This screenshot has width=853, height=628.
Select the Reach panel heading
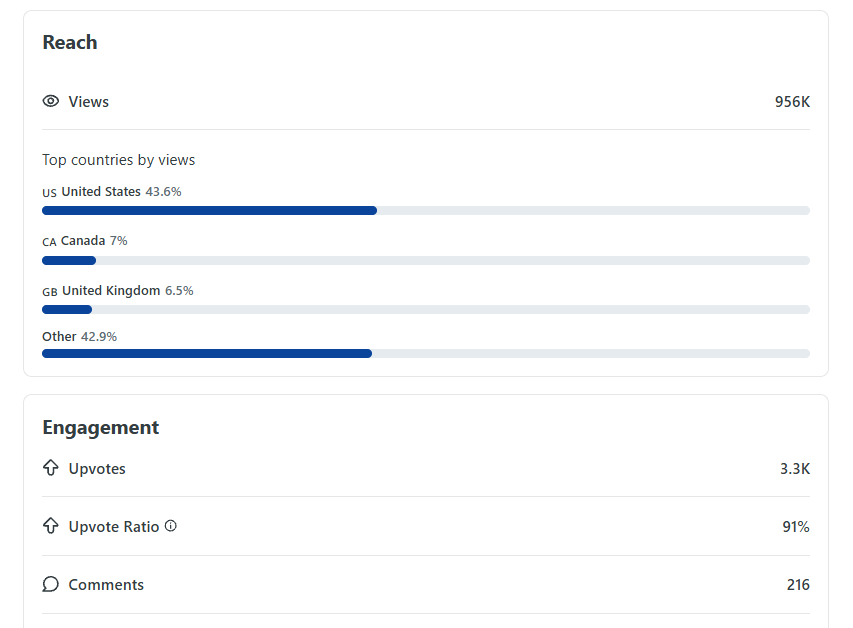click(69, 42)
